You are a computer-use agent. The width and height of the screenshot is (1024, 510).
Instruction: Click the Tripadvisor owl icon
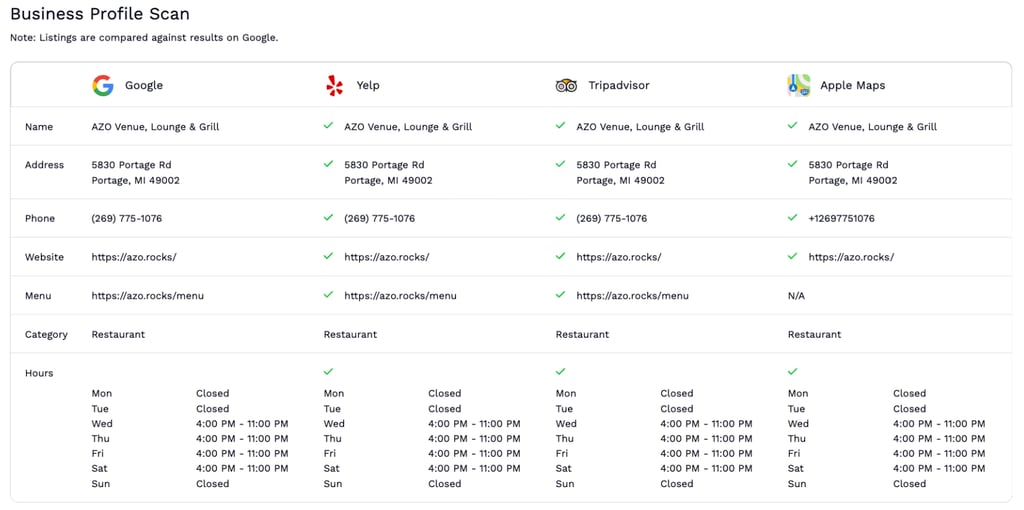566,86
